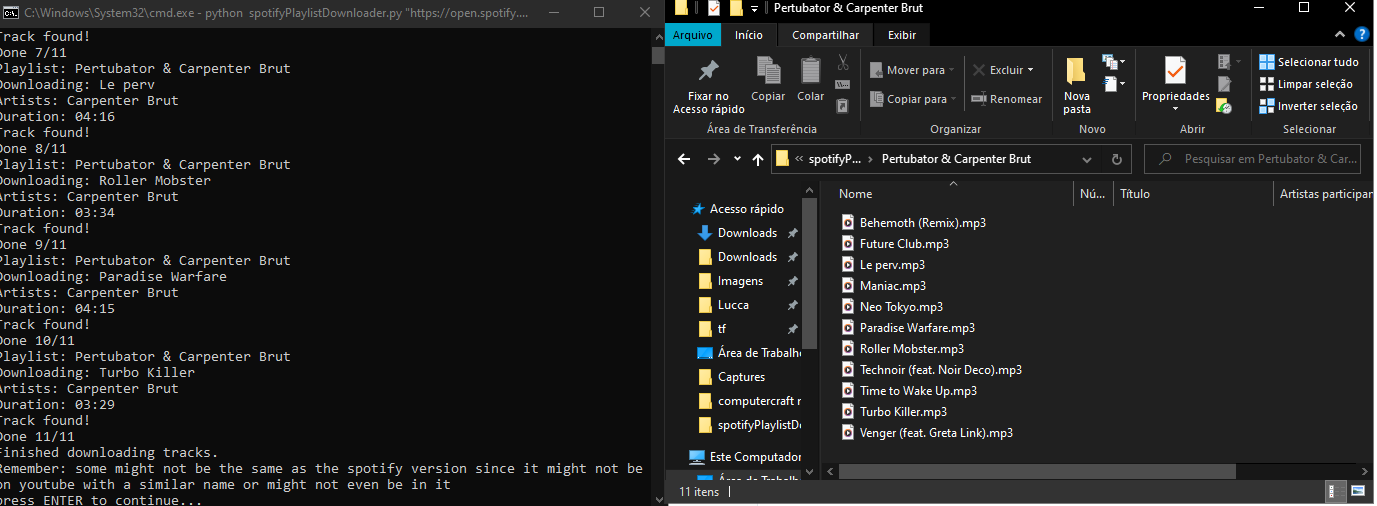Pin folder with Fixar no Acesso rápido

pyautogui.click(x=708, y=85)
